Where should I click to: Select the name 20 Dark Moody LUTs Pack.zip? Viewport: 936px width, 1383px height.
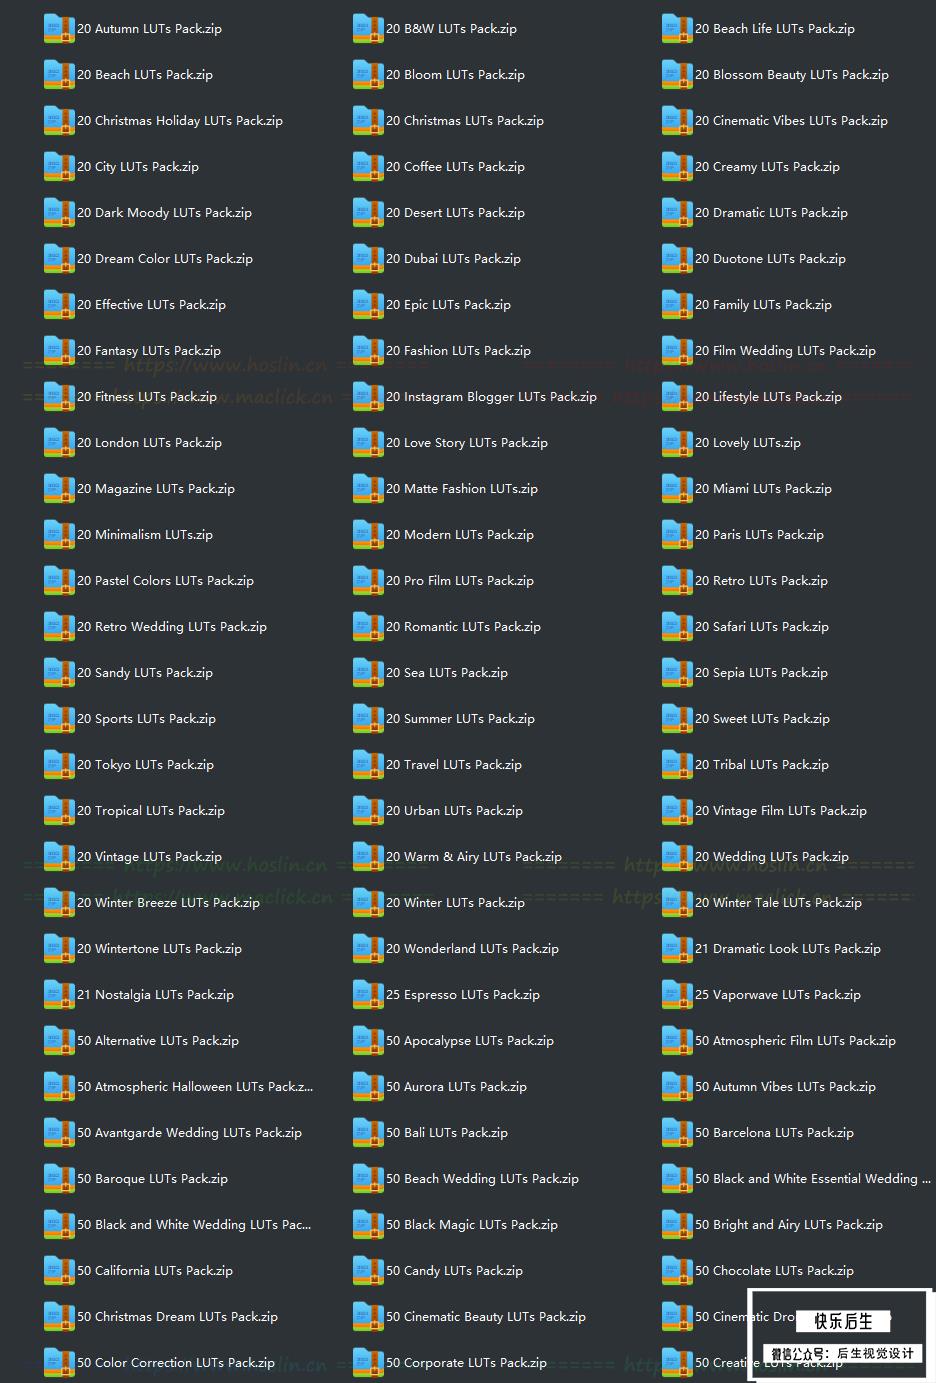click(x=164, y=213)
